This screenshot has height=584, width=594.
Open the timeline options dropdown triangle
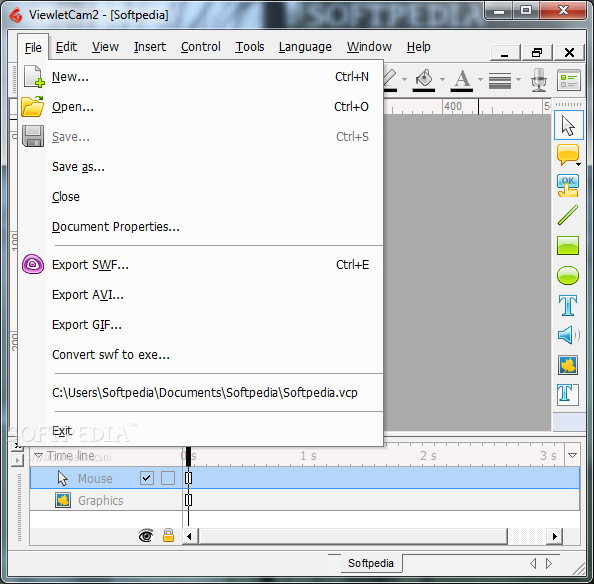click(x=572, y=455)
